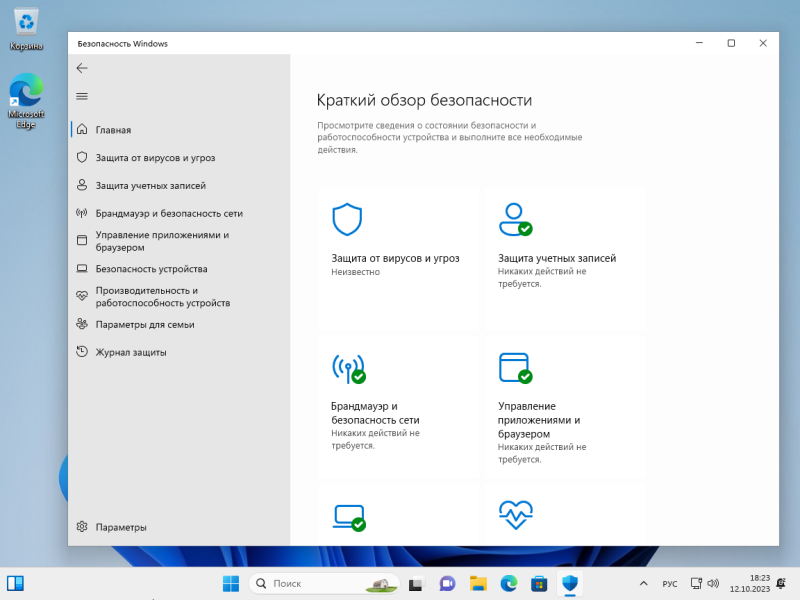800x600 pixels.
Task: Select the Microsoft Edge desktop shortcut
Action: [x=26, y=101]
